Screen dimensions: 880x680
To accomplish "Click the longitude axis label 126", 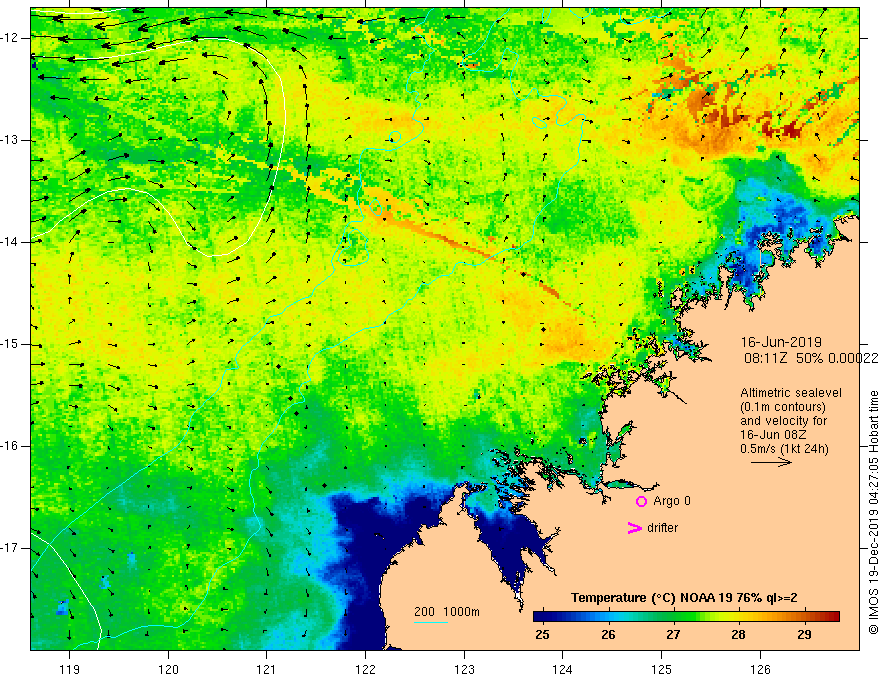I will click(760, 669).
